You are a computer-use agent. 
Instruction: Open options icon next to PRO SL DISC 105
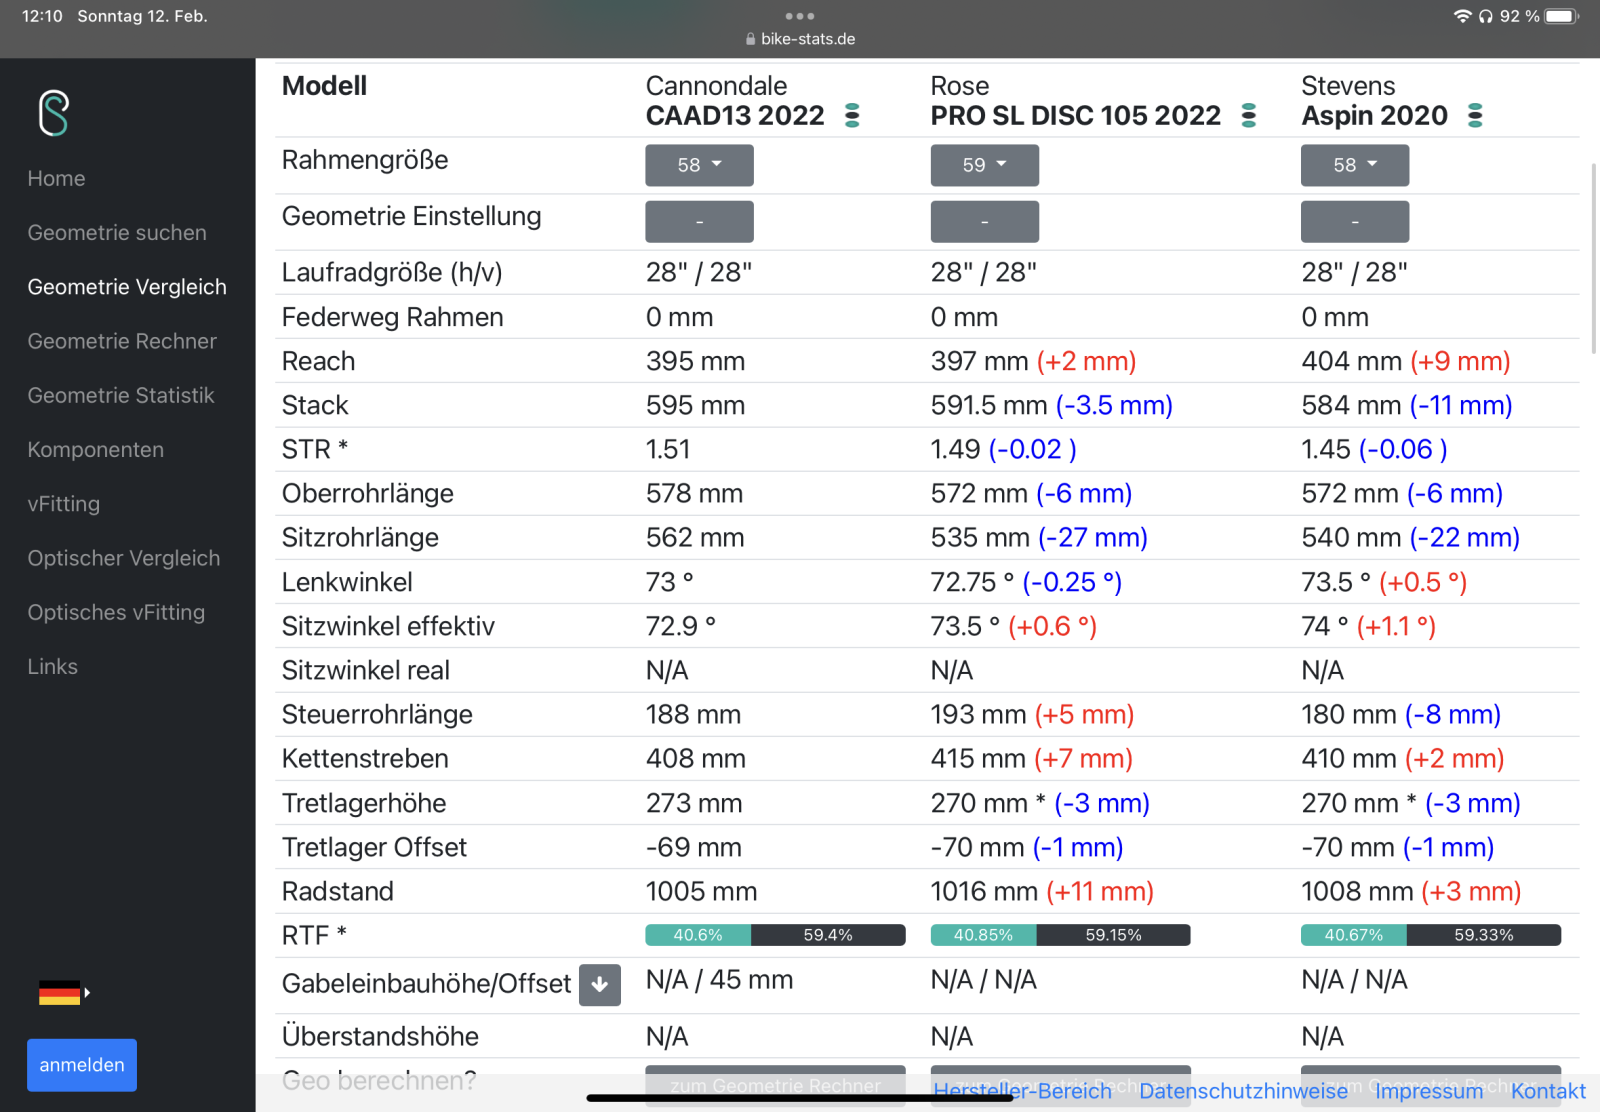pos(1249,116)
